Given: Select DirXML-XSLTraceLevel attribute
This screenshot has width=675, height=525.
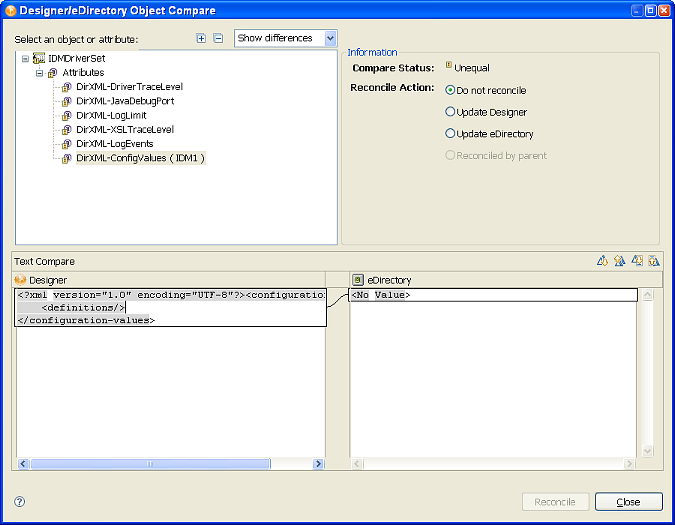Looking at the screenshot, I should pos(125,130).
